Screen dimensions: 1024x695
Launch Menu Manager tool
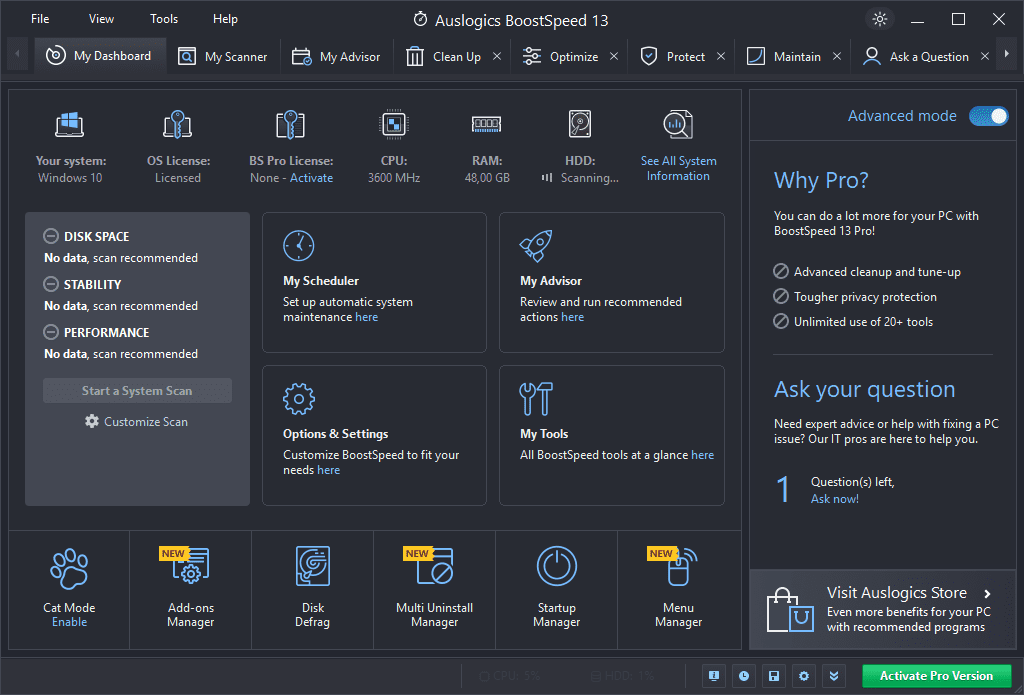(679, 590)
